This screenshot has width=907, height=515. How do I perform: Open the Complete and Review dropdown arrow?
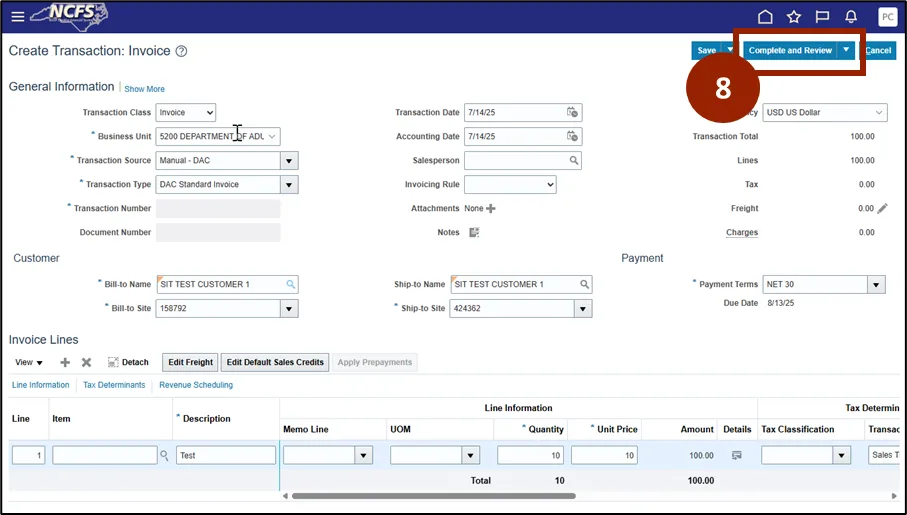847,50
